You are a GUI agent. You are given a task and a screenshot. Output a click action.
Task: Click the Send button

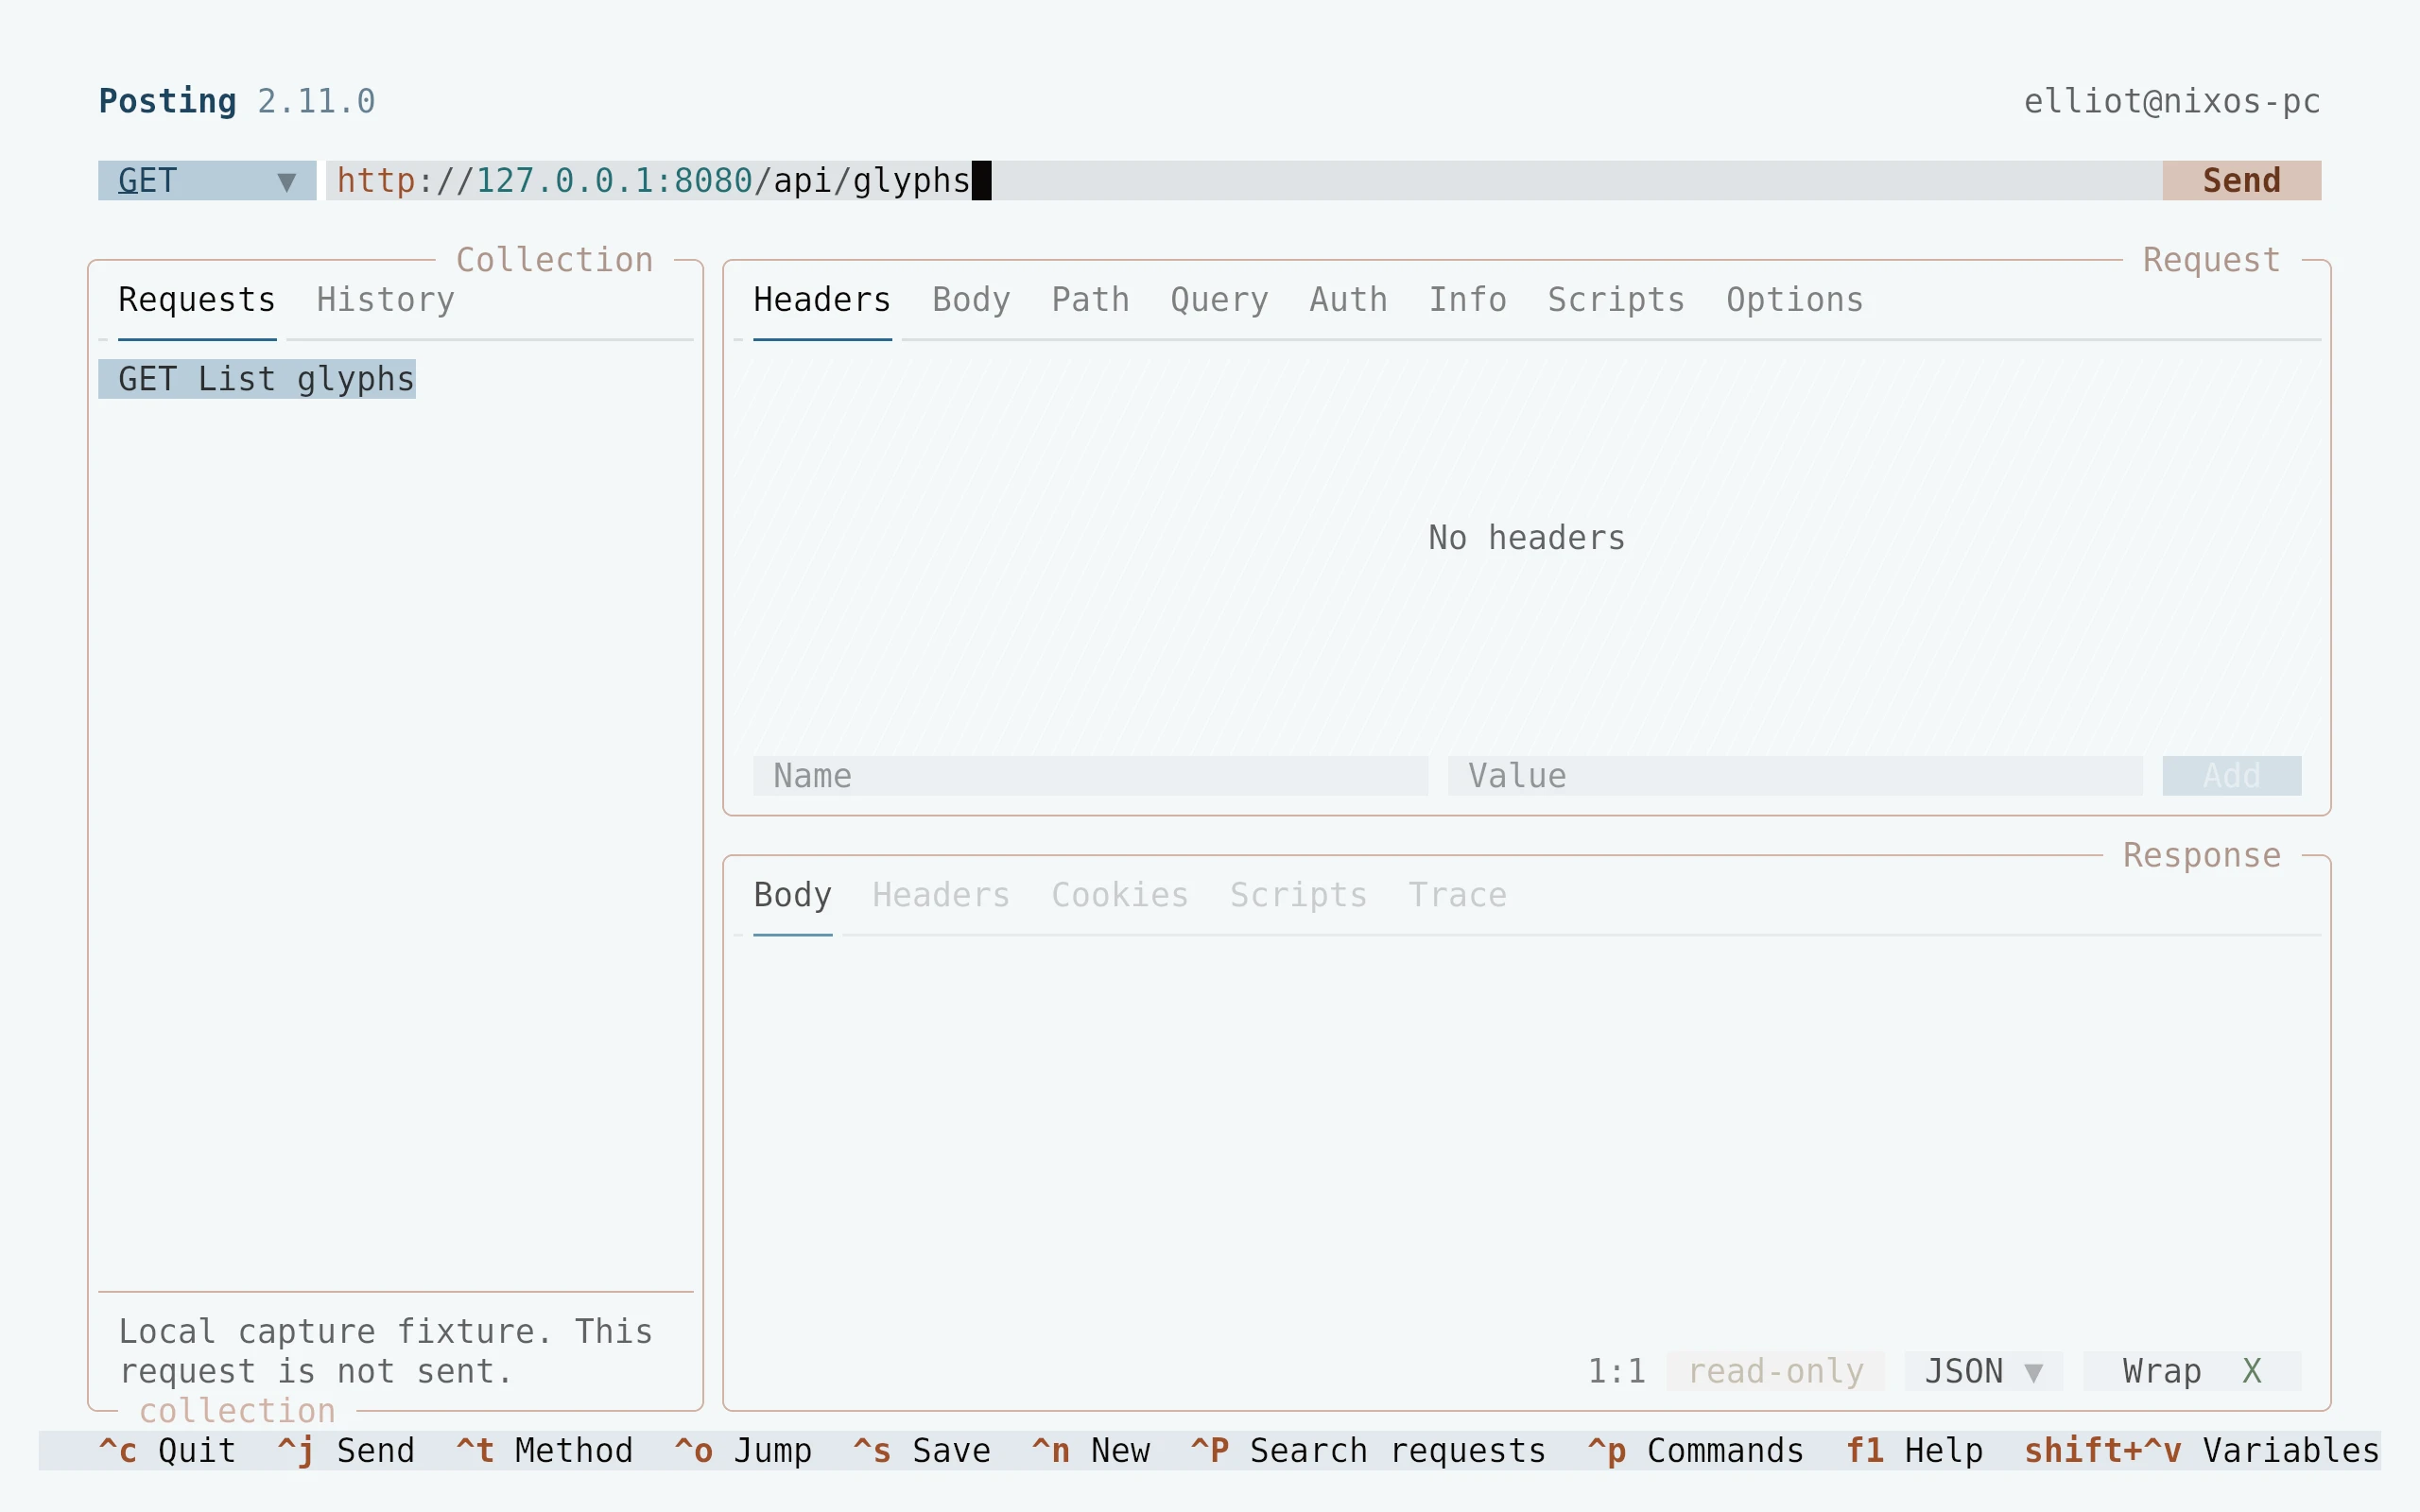(2242, 180)
